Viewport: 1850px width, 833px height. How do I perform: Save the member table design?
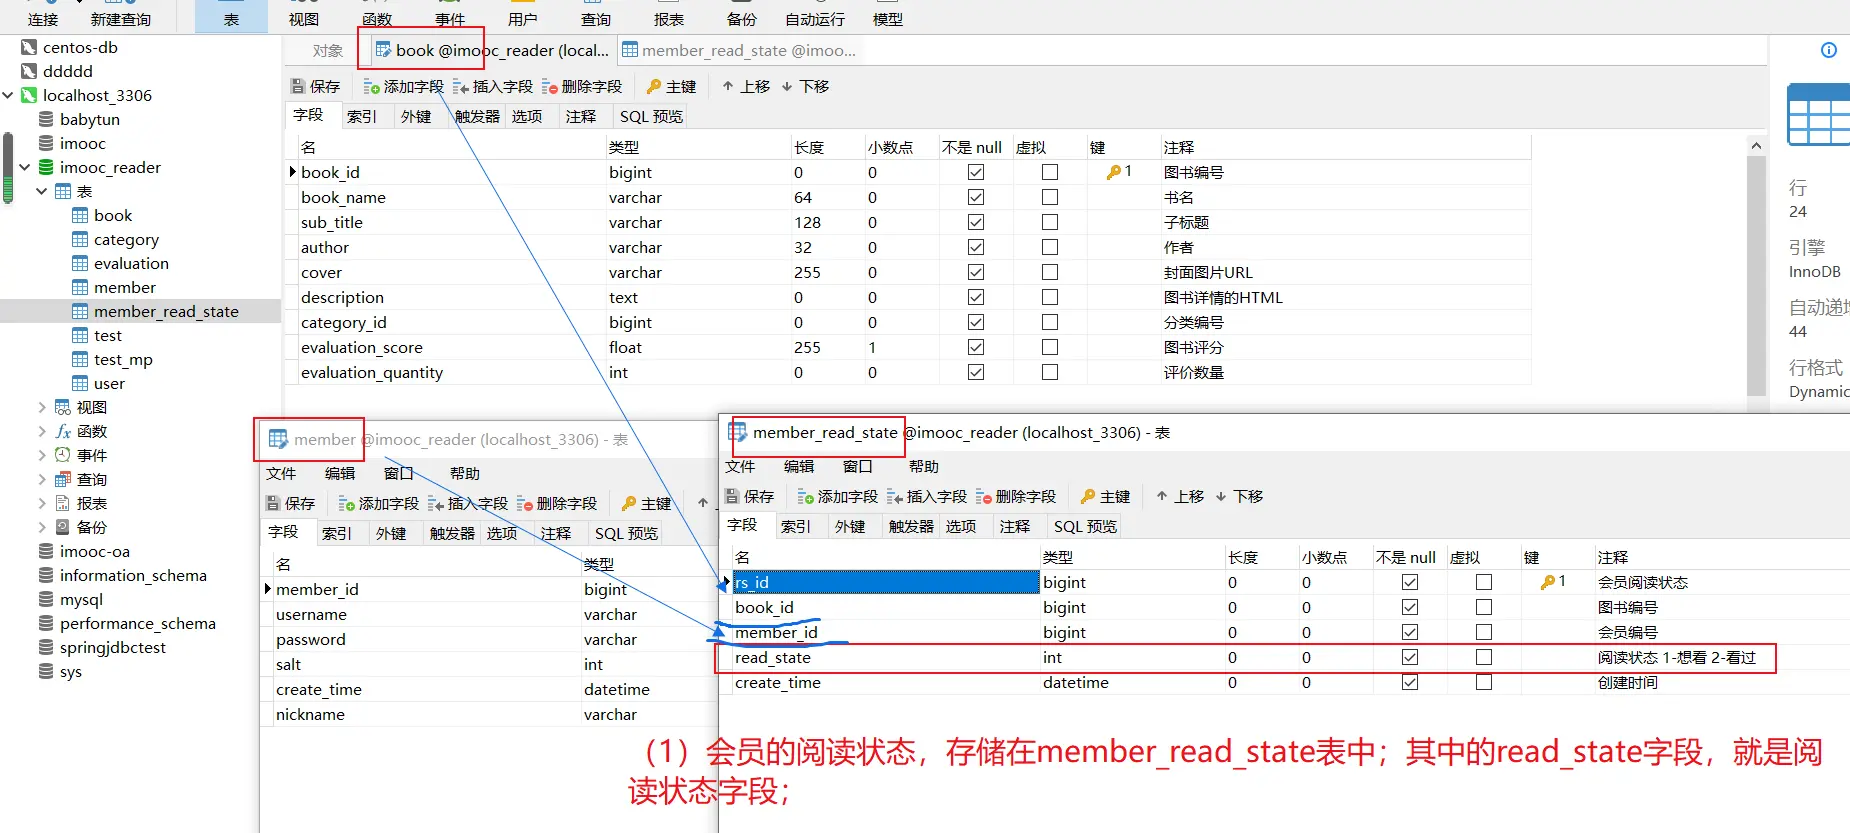point(290,503)
